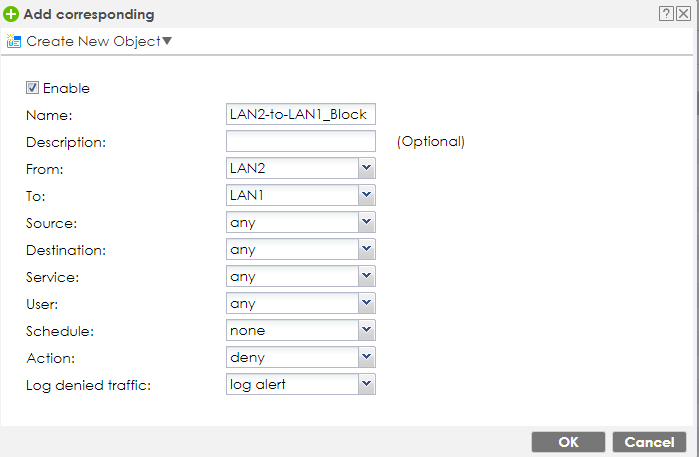Toggle the Enable checkbox
The image size is (699, 457).
tap(32, 88)
